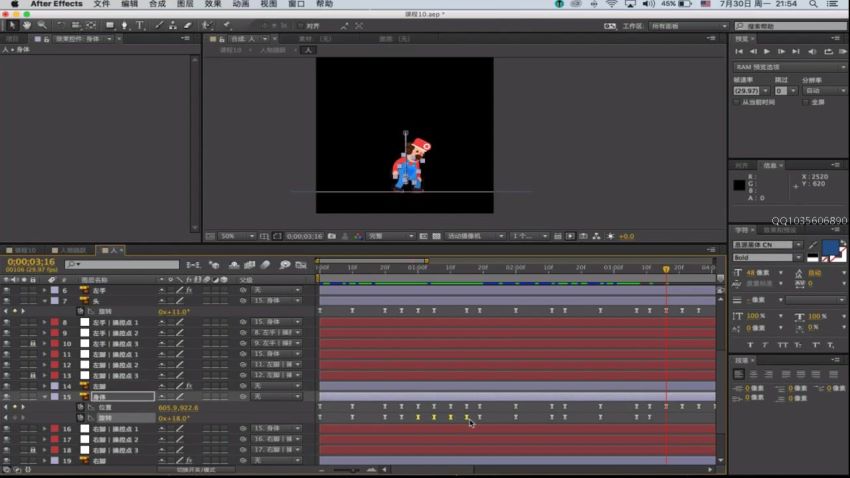Hide layer 6 with its eye toggle

click(x=7, y=290)
